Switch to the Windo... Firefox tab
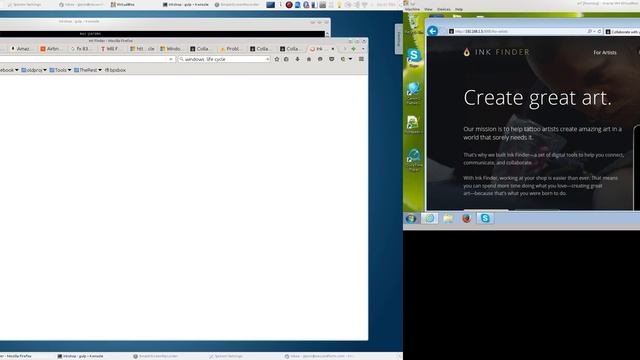 click(x=171, y=49)
